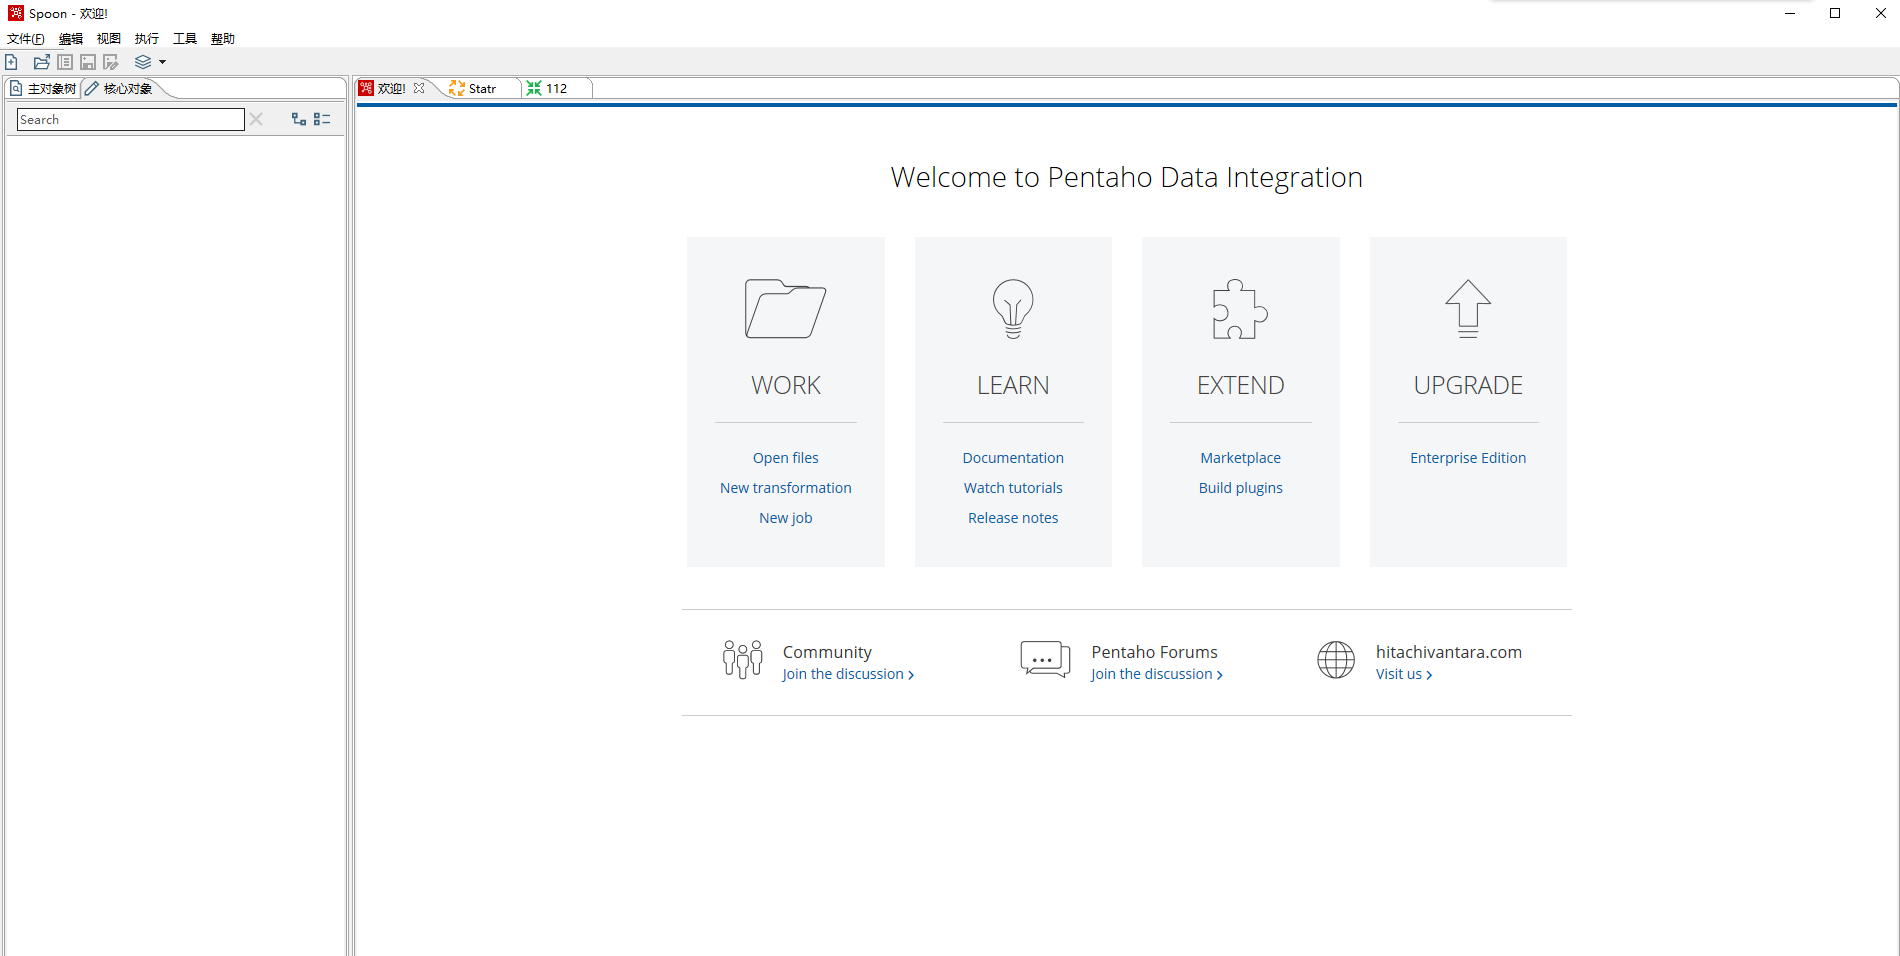The image size is (1900, 956).
Task: Switch to the 112 transformation tab
Action: (x=557, y=88)
